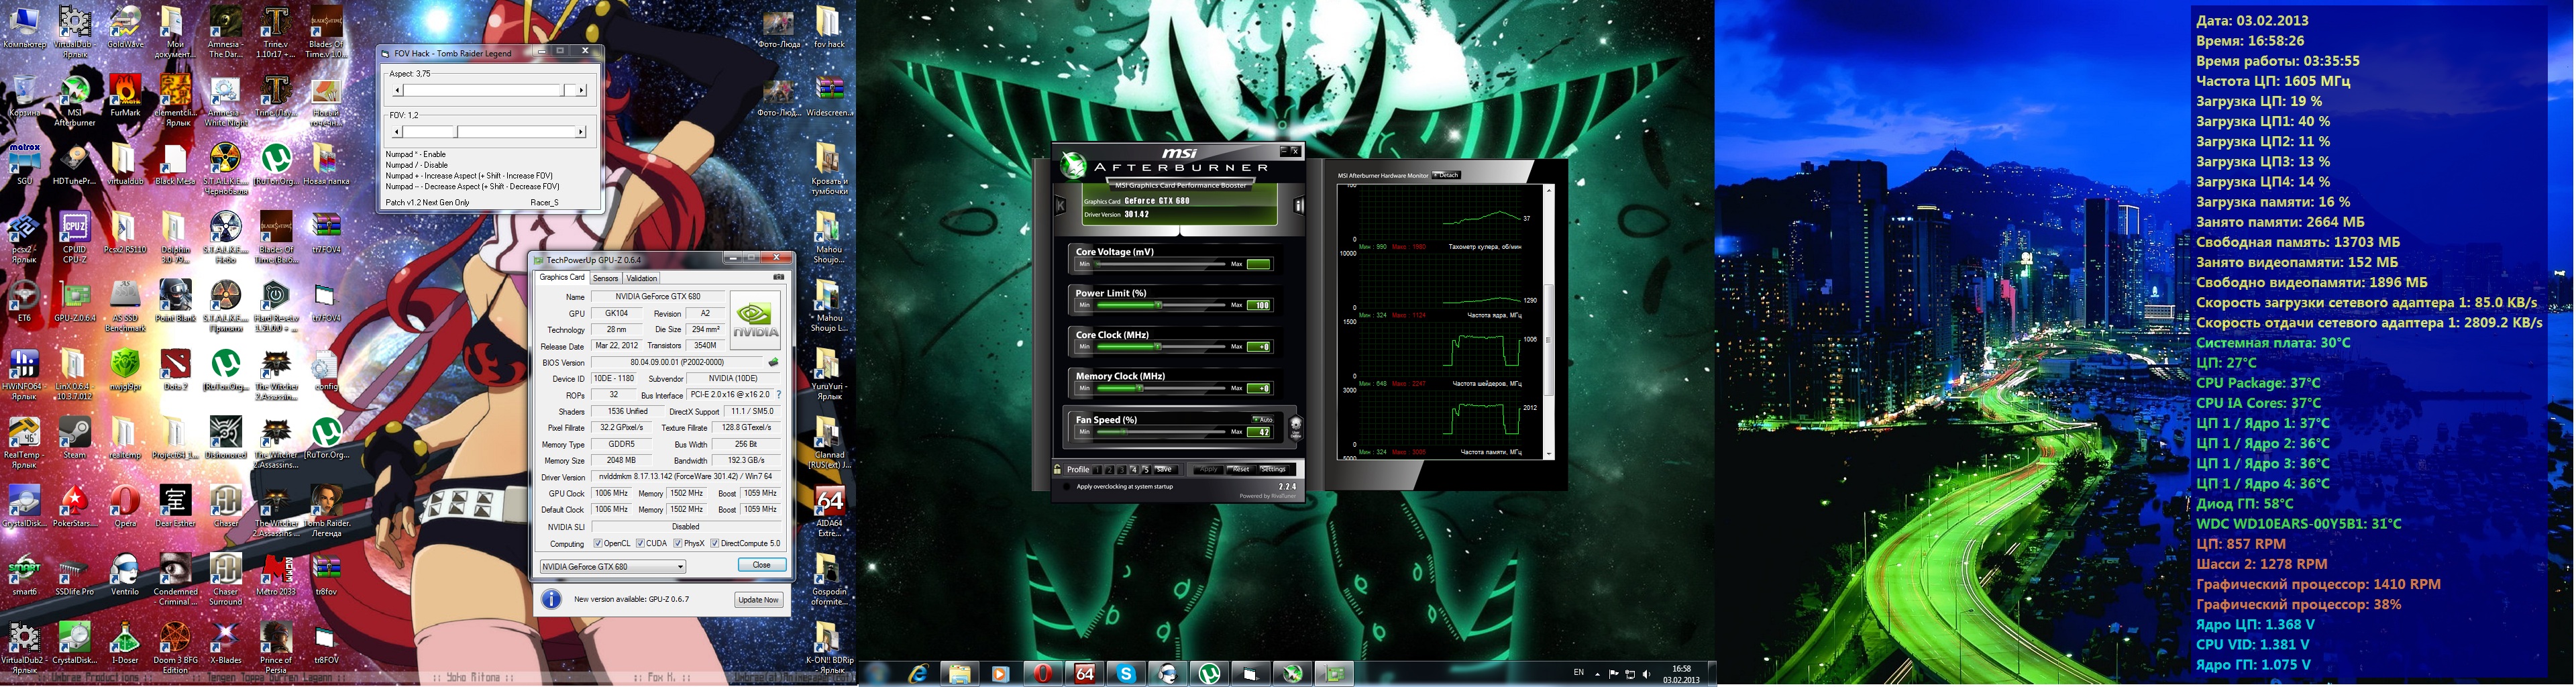
Task: Click the Update Now button in GPU-Z
Action: click(757, 600)
